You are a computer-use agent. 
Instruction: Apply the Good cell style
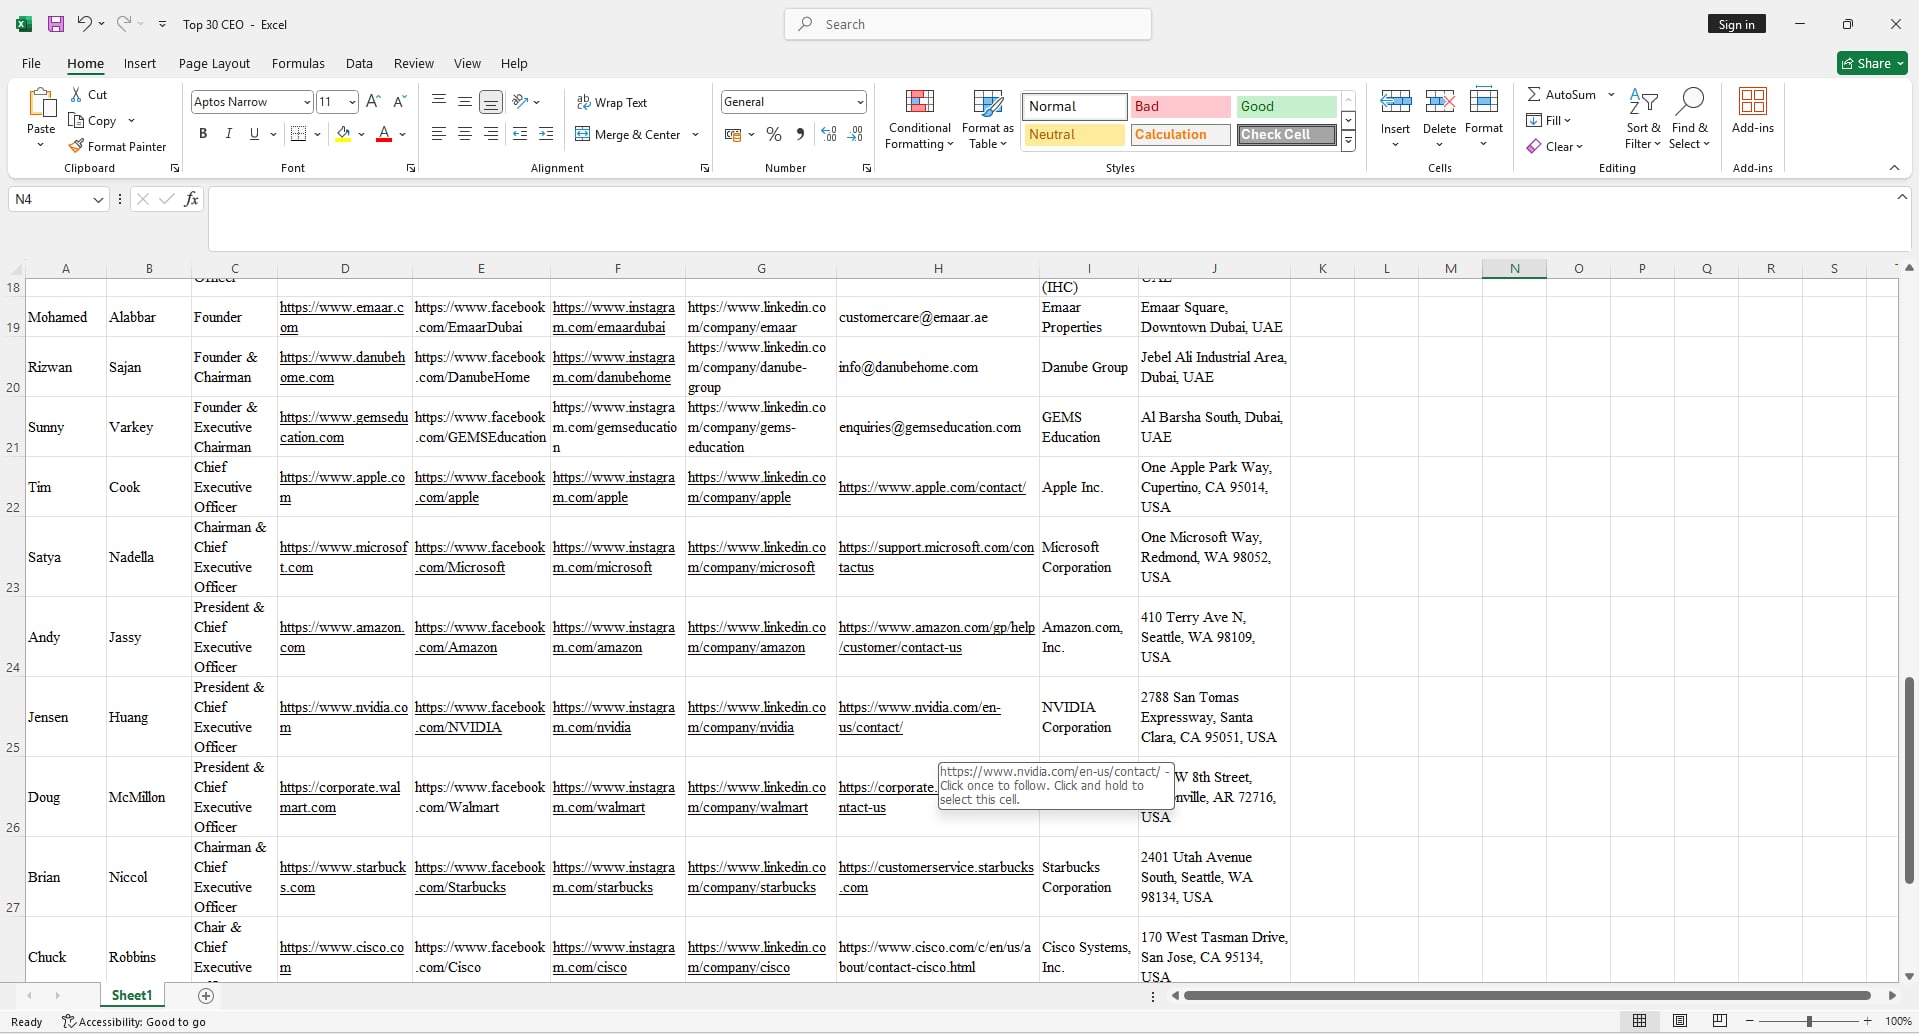point(1286,106)
